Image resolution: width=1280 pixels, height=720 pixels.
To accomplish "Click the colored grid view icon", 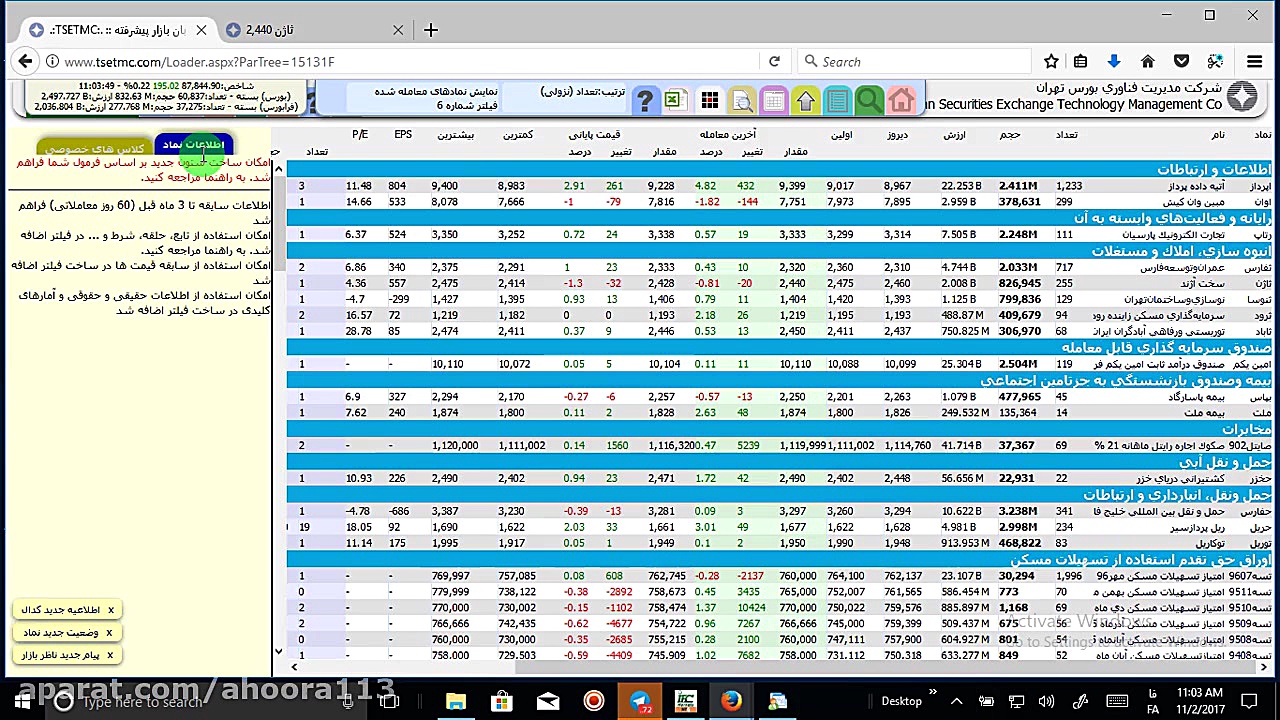I will (x=709, y=100).
